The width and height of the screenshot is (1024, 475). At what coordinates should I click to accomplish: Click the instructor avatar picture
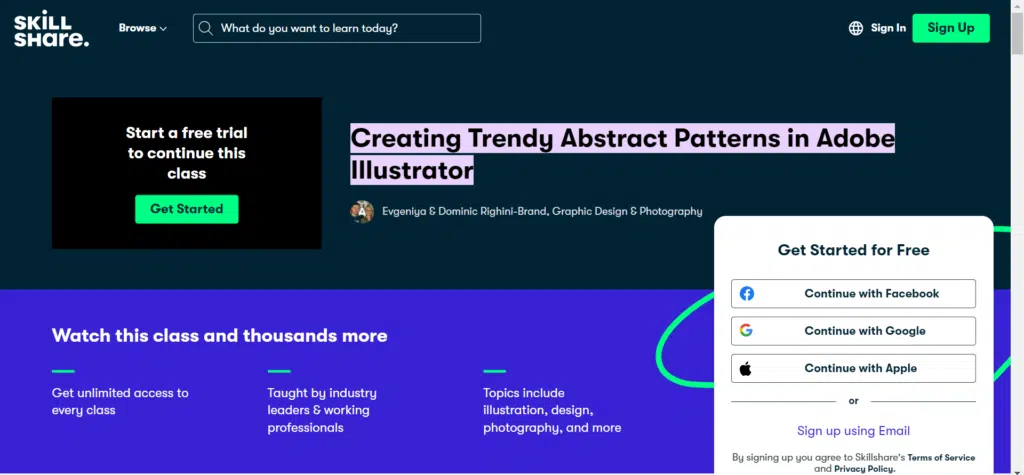pos(362,212)
